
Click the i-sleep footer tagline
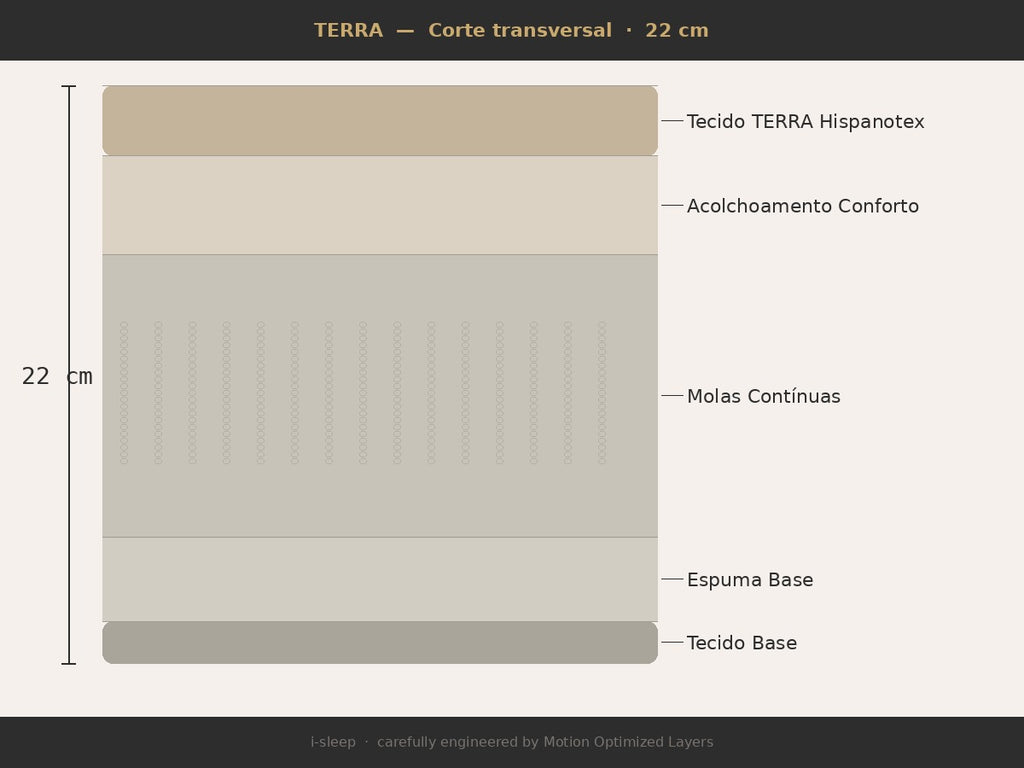pos(512,742)
